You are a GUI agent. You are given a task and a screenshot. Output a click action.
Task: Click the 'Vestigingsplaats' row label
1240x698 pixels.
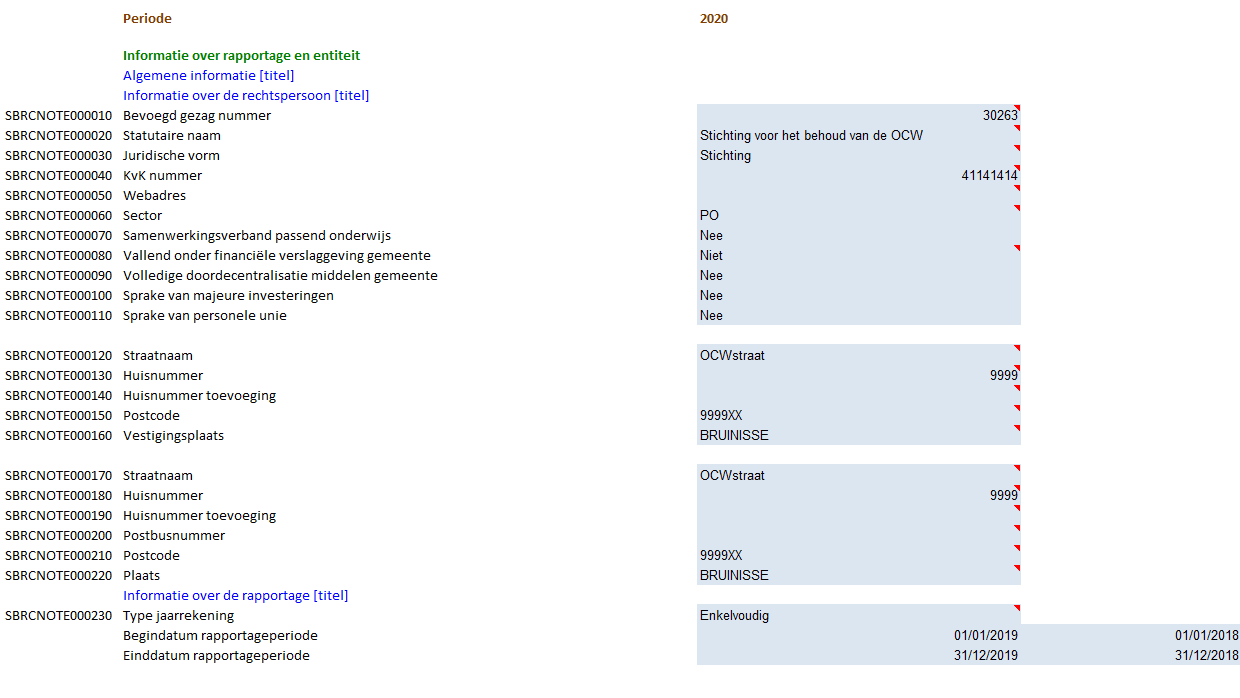click(173, 436)
